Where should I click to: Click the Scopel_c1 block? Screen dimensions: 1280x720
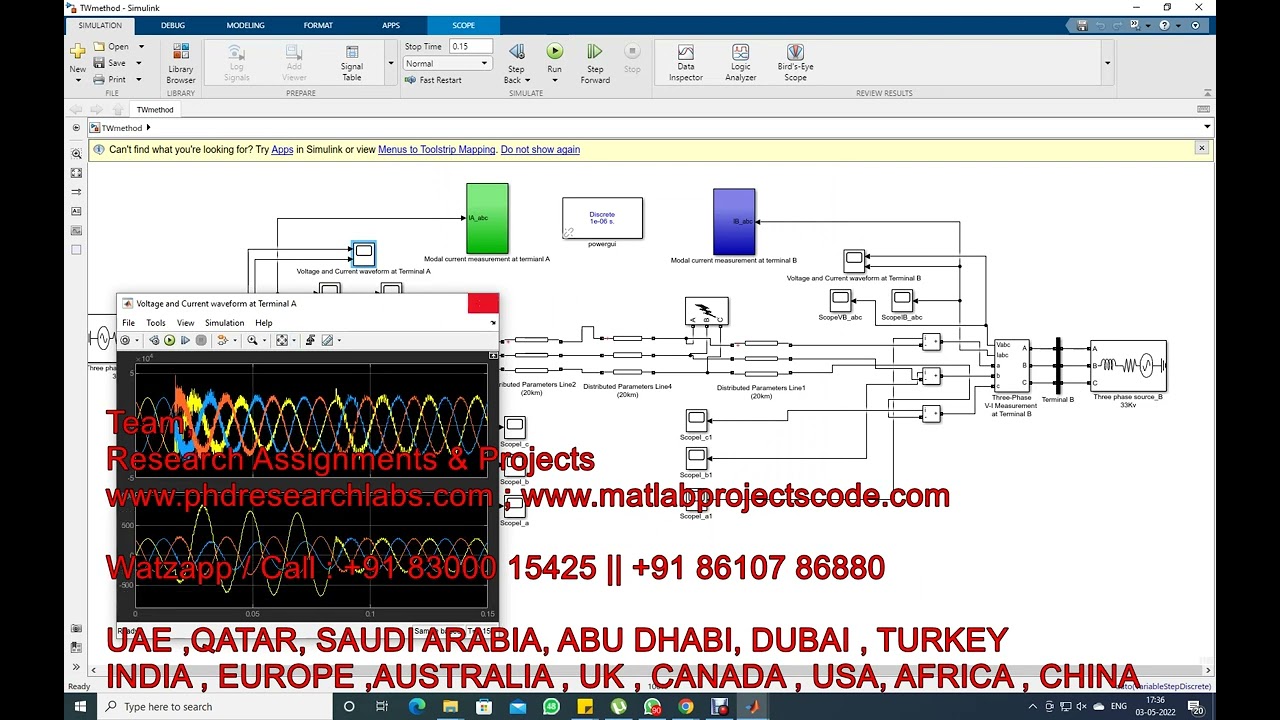pos(696,419)
